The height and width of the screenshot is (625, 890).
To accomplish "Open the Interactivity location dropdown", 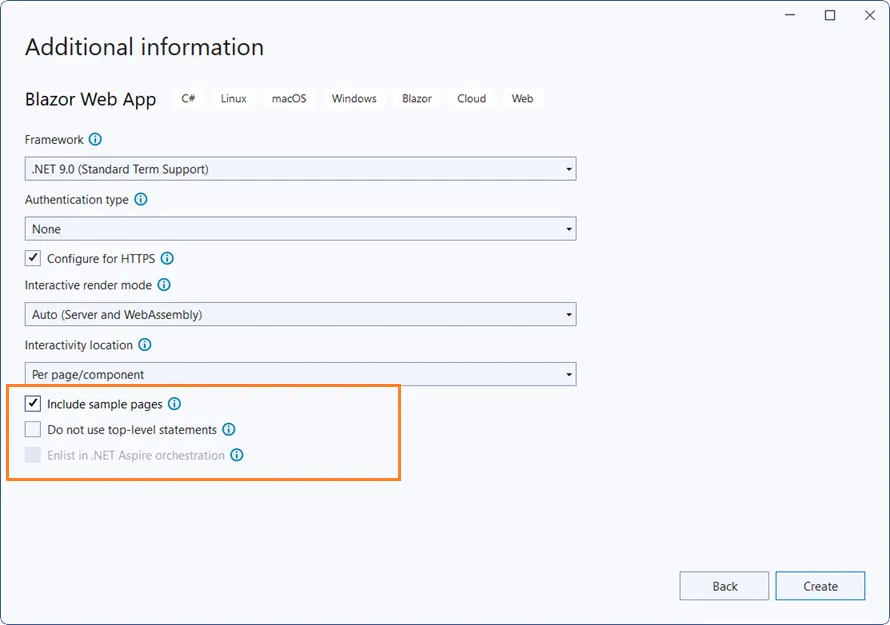I will (x=300, y=373).
